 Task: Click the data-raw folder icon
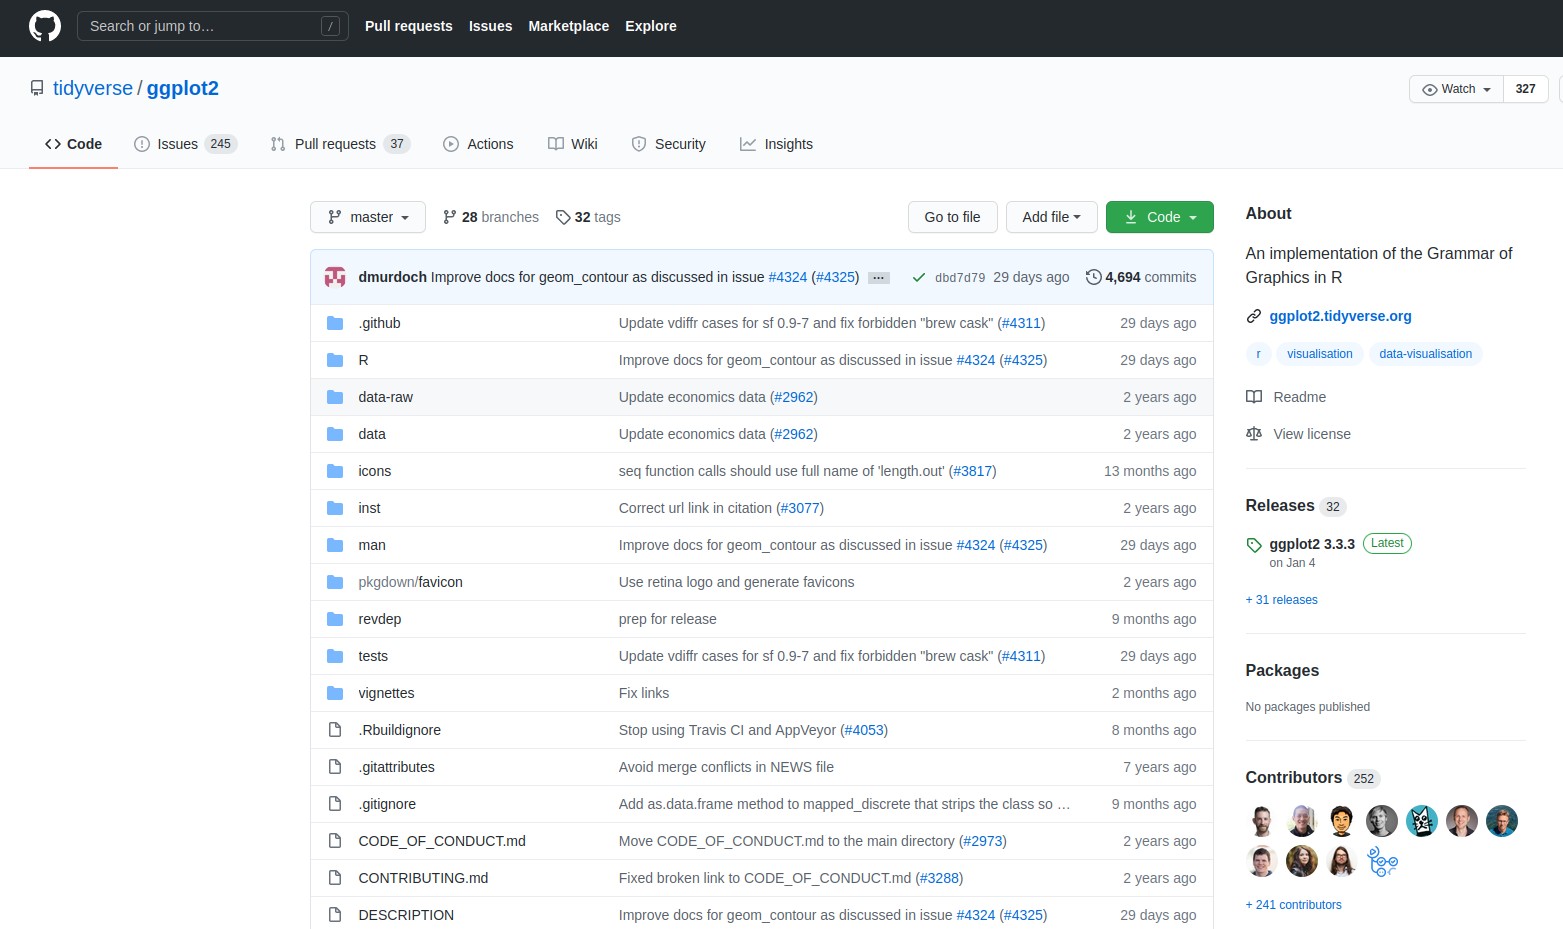(x=335, y=397)
